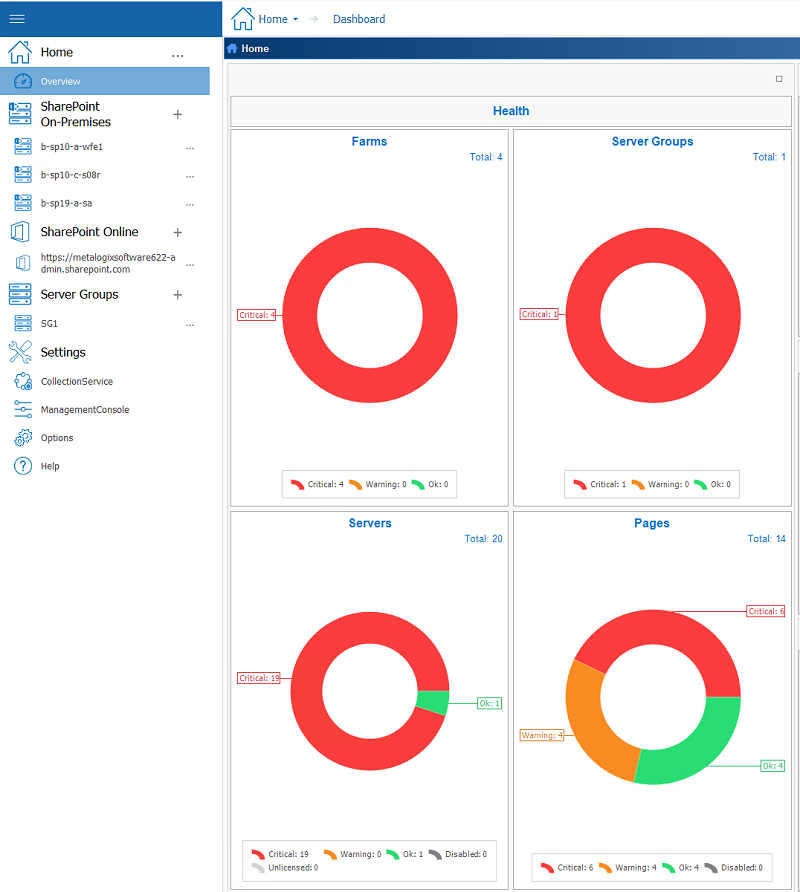Open CollectionService settings icon

point(22,381)
